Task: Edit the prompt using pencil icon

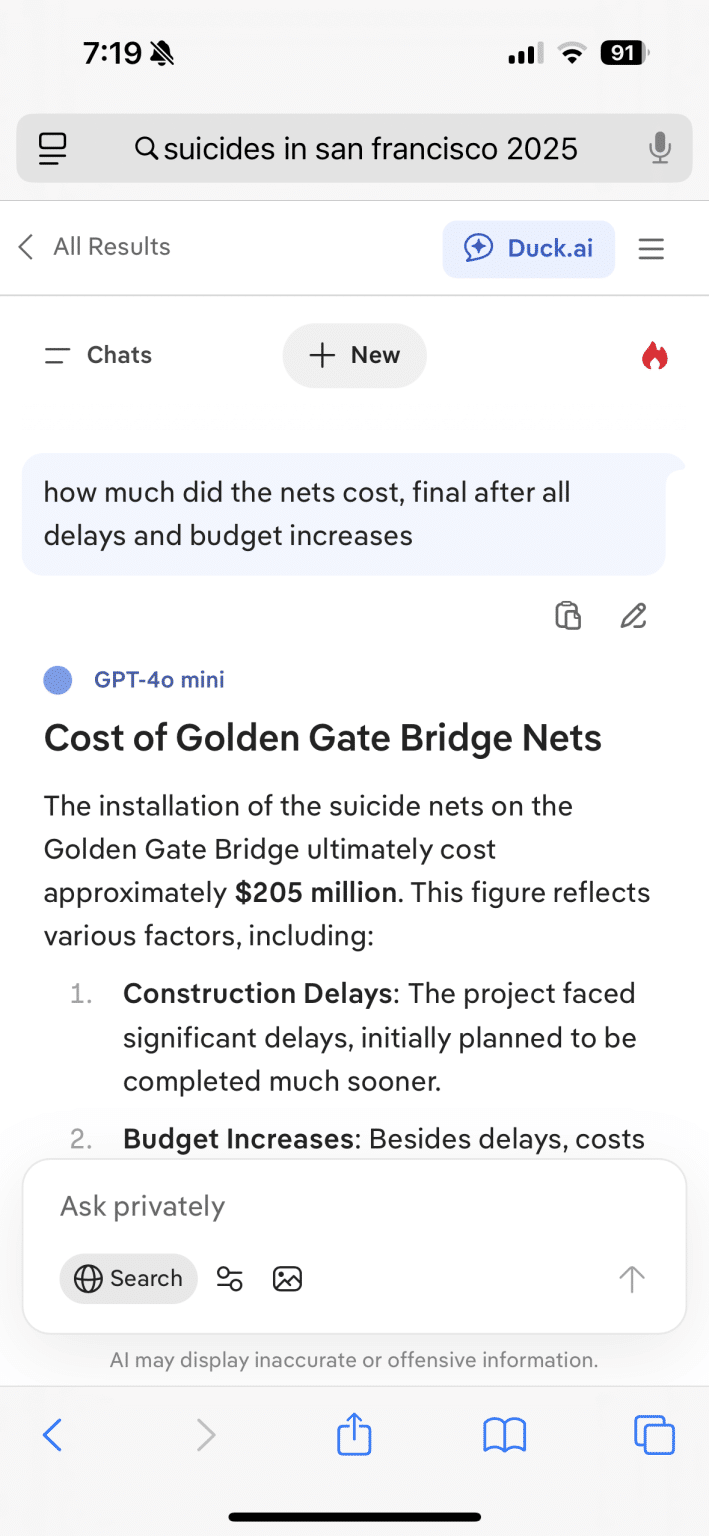Action: (633, 615)
